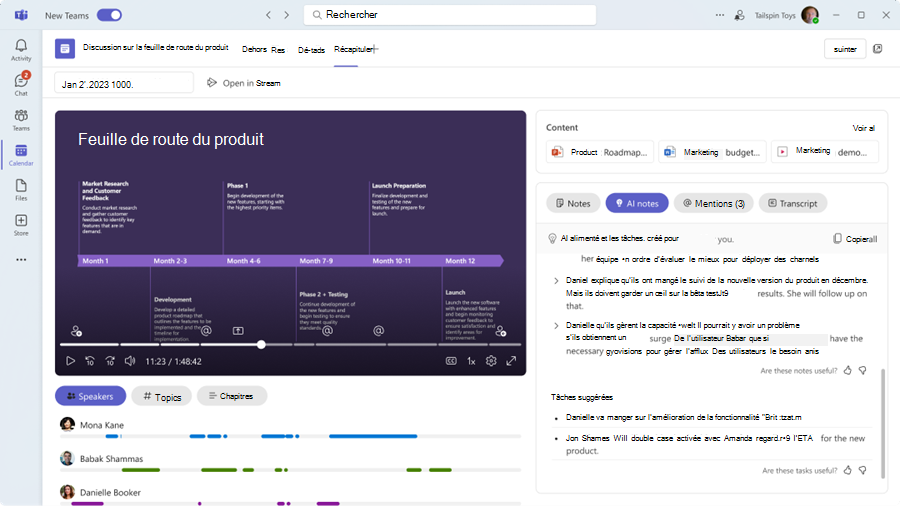This screenshot has height=506, width=900.
Task: Click the suinter button
Action: pyautogui.click(x=845, y=49)
